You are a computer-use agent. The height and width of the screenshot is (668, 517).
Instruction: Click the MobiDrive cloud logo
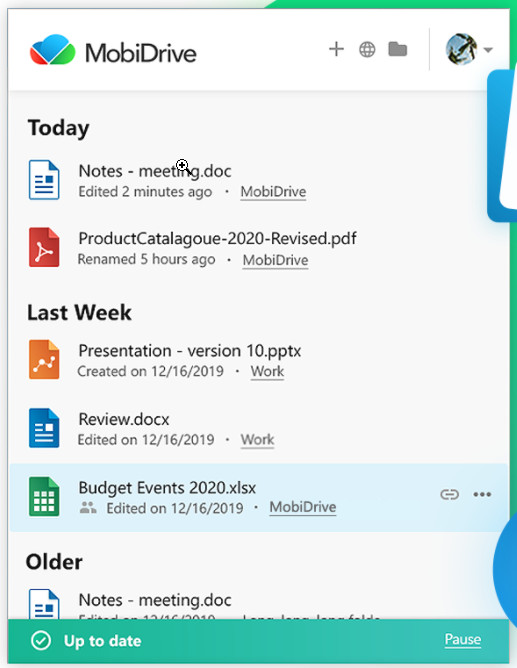coord(52,50)
